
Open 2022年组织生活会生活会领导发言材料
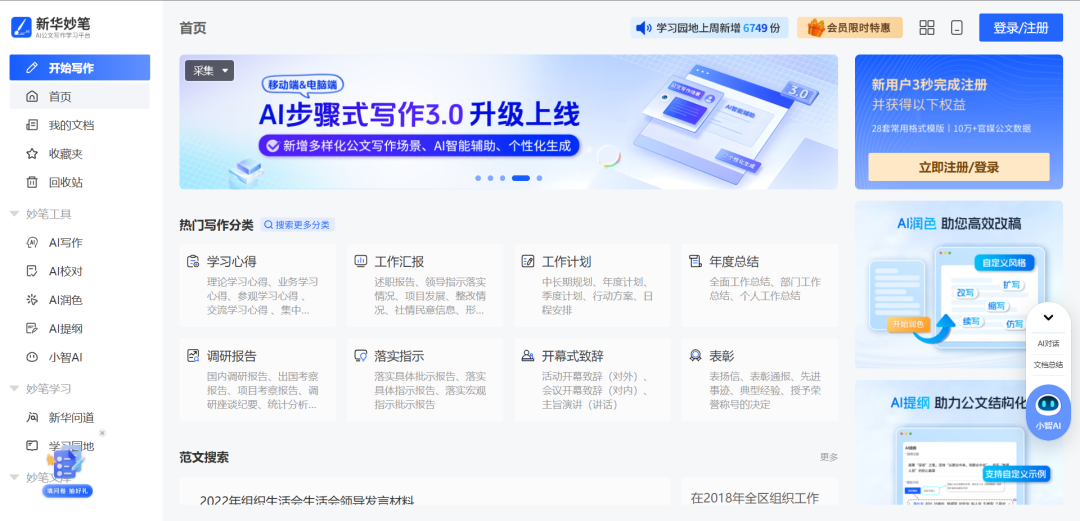tap(307, 501)
